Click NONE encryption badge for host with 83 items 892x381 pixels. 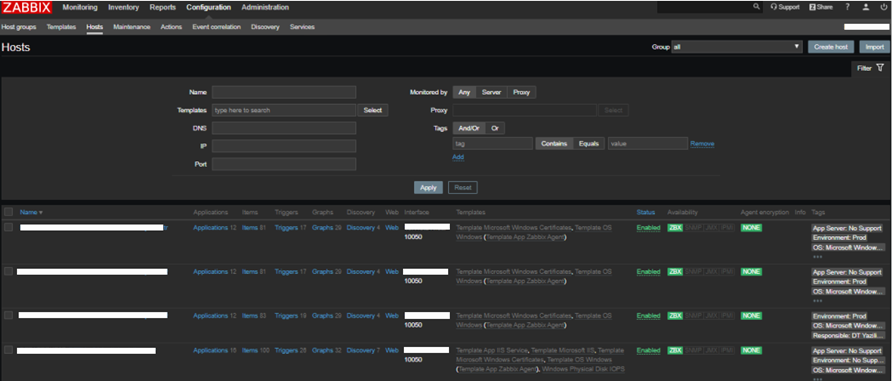(x=751, y=316)
